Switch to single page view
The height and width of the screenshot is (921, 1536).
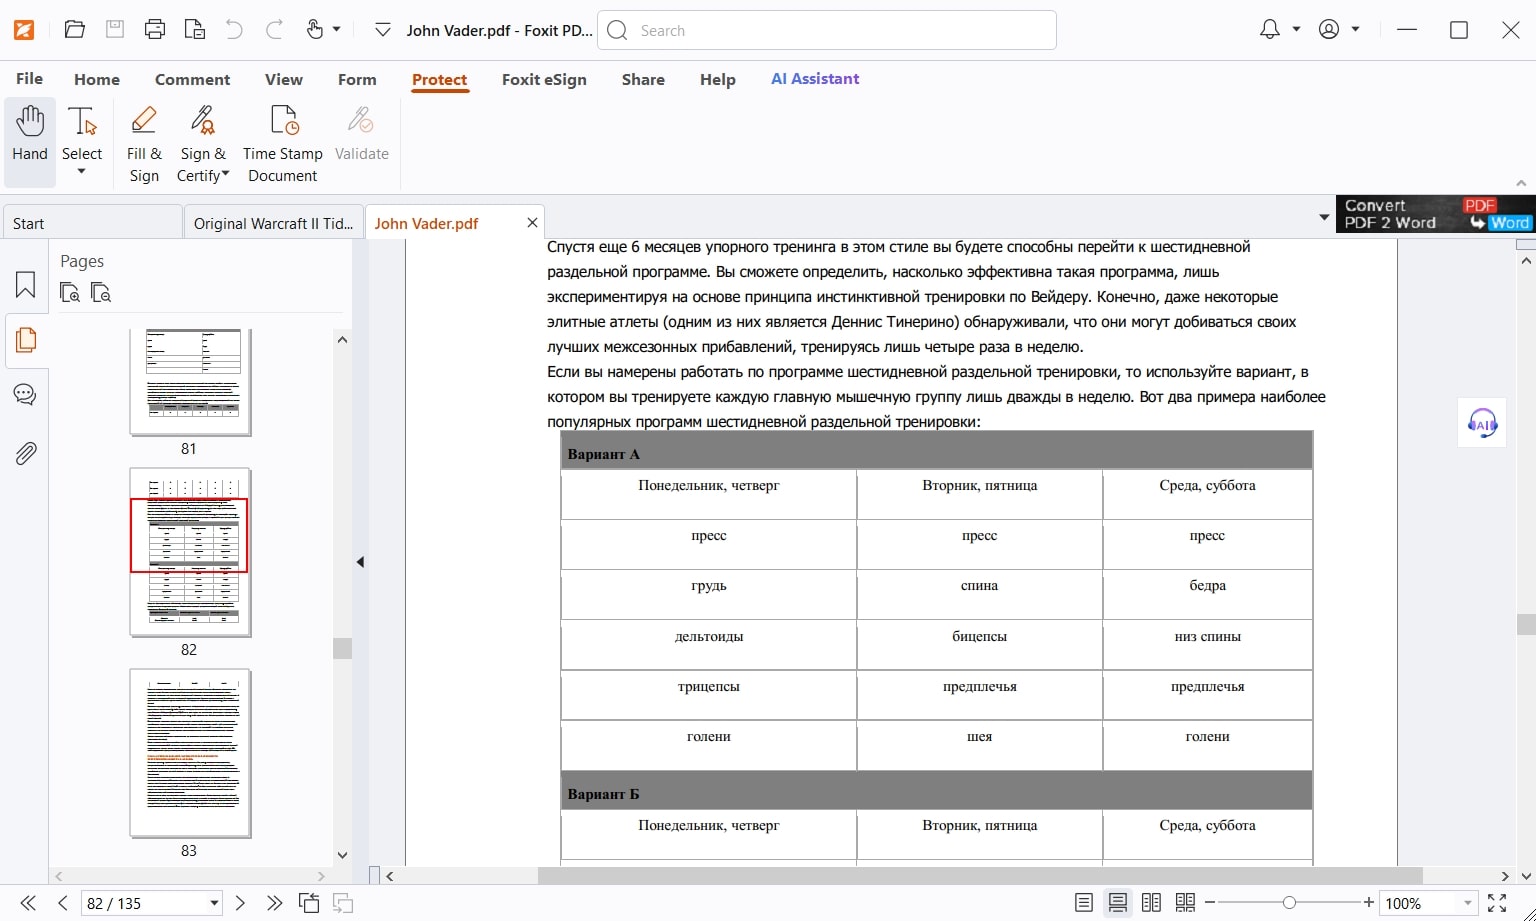coord(1084,903)
